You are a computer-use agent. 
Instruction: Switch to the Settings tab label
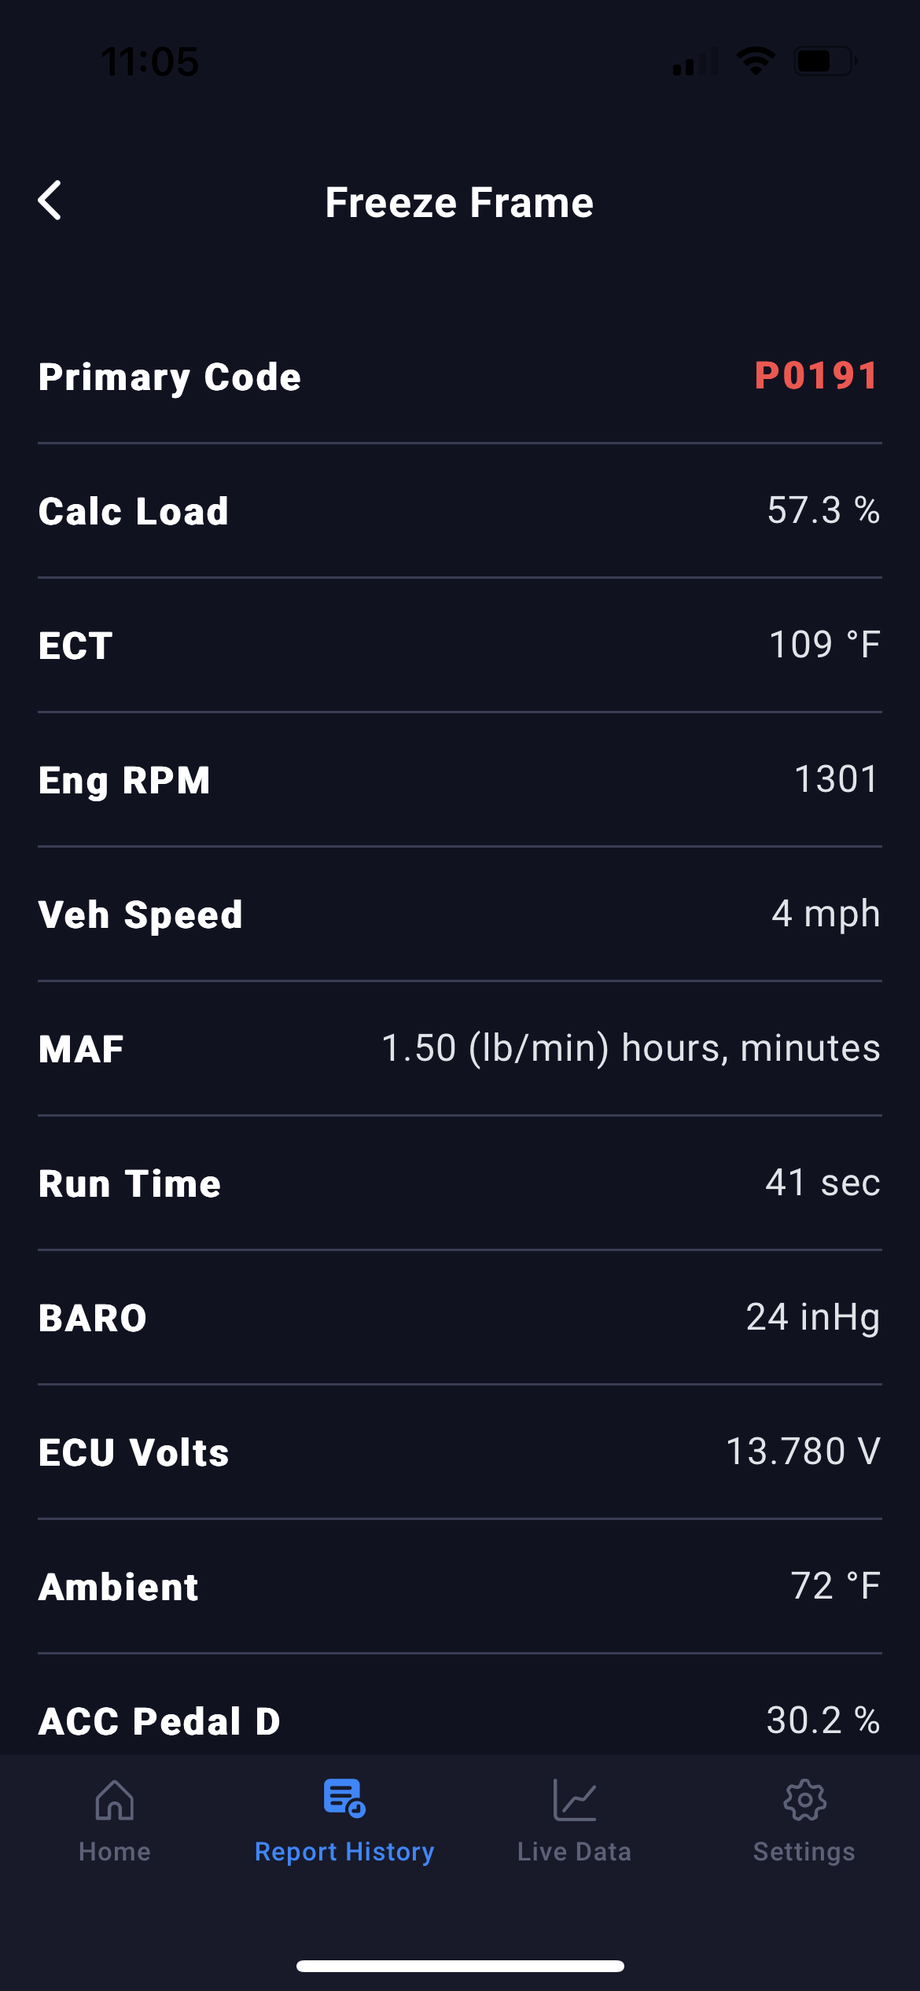(804, 1852)
